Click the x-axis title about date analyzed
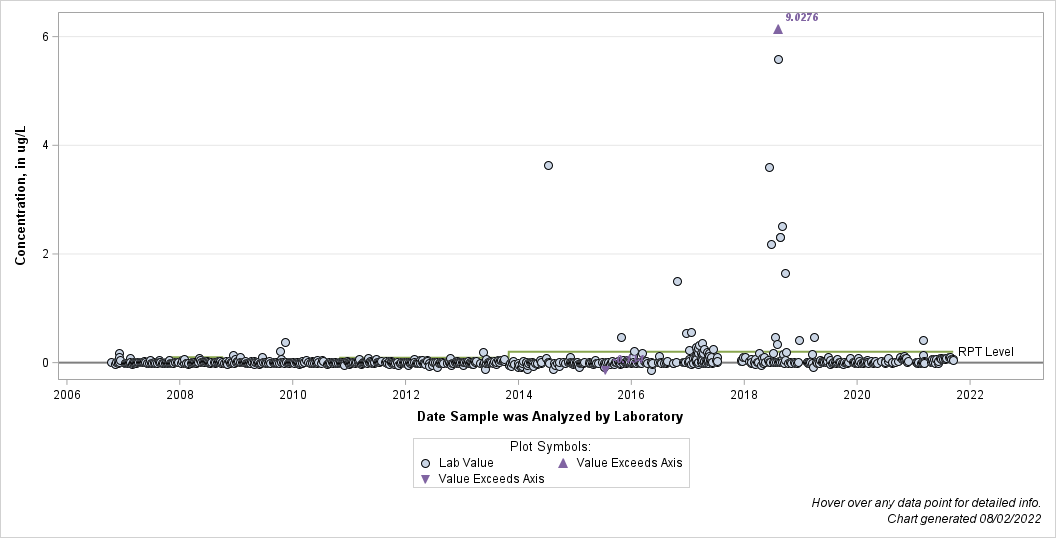Viewport: 1056px width, 538px height. 550,417
